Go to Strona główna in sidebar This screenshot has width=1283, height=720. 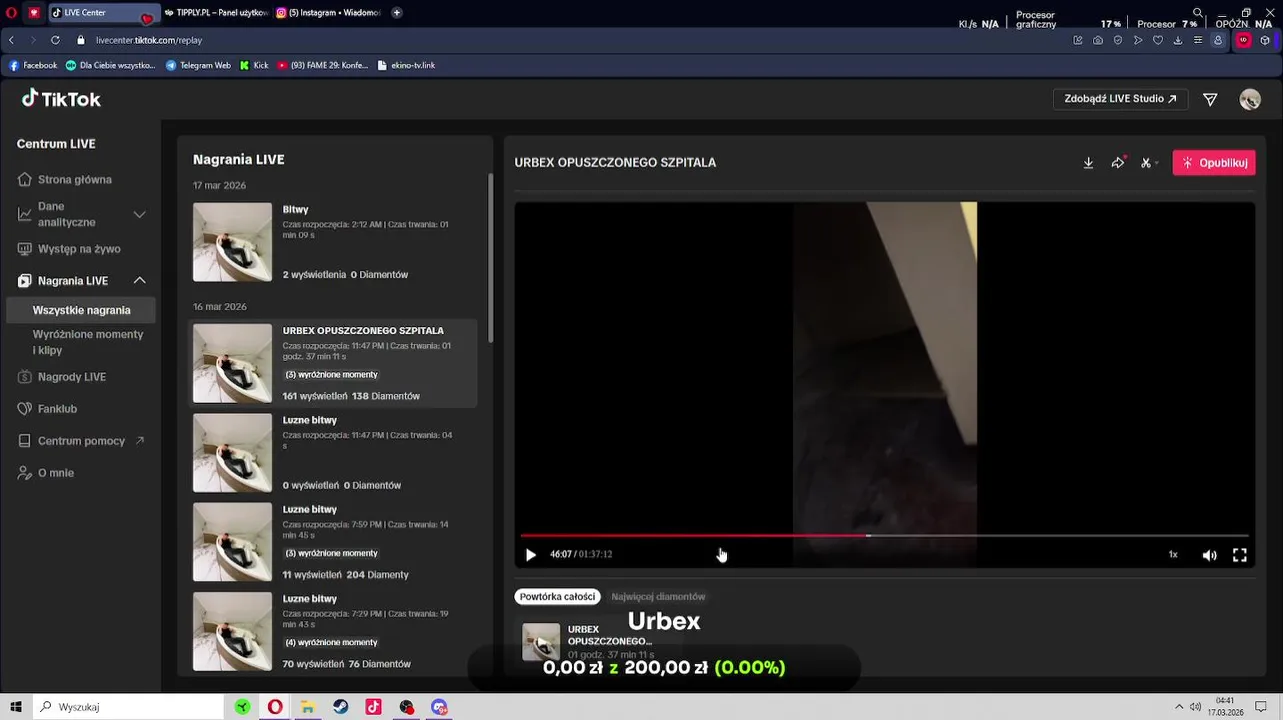65,180
